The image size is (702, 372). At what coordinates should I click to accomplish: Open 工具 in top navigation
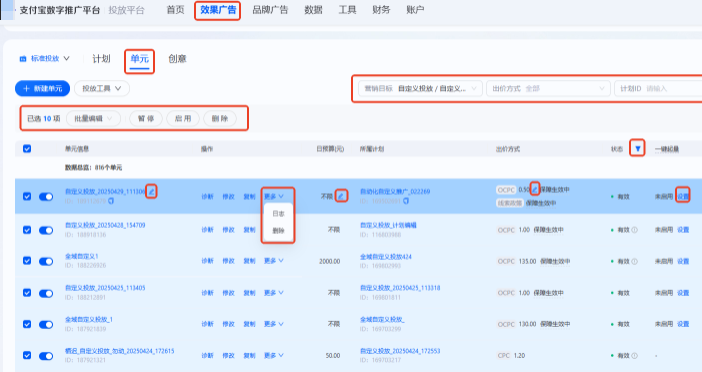click(347, 10)
